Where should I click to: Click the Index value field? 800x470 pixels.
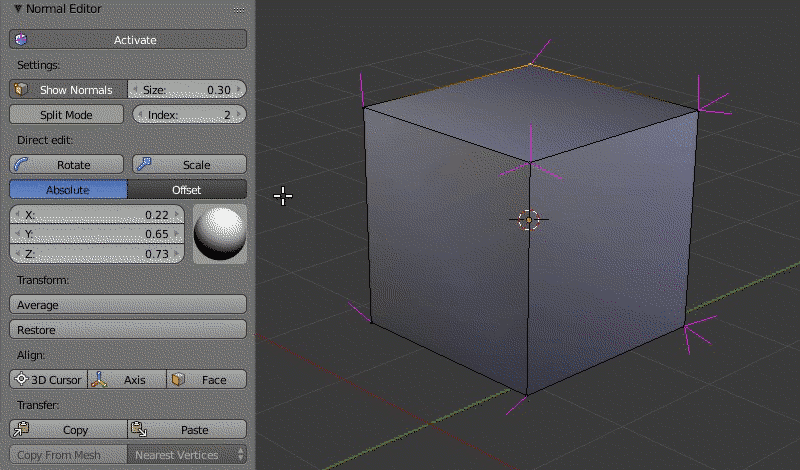(x=189, y=115)
